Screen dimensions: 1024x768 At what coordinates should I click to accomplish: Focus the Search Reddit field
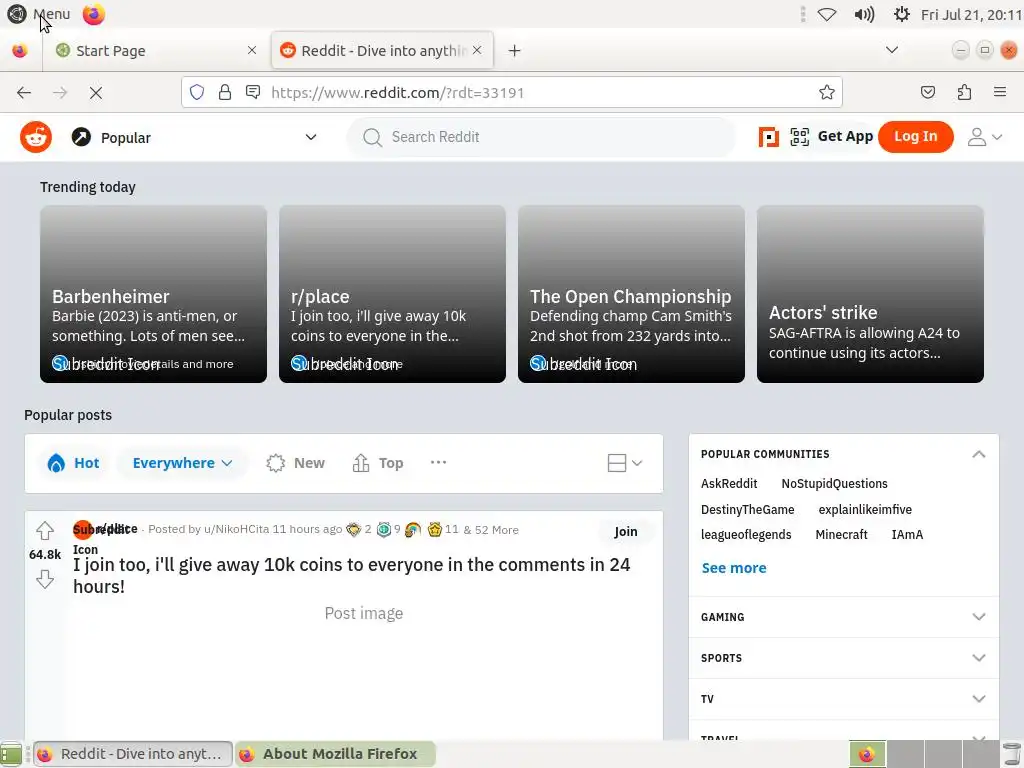[541, 137]
